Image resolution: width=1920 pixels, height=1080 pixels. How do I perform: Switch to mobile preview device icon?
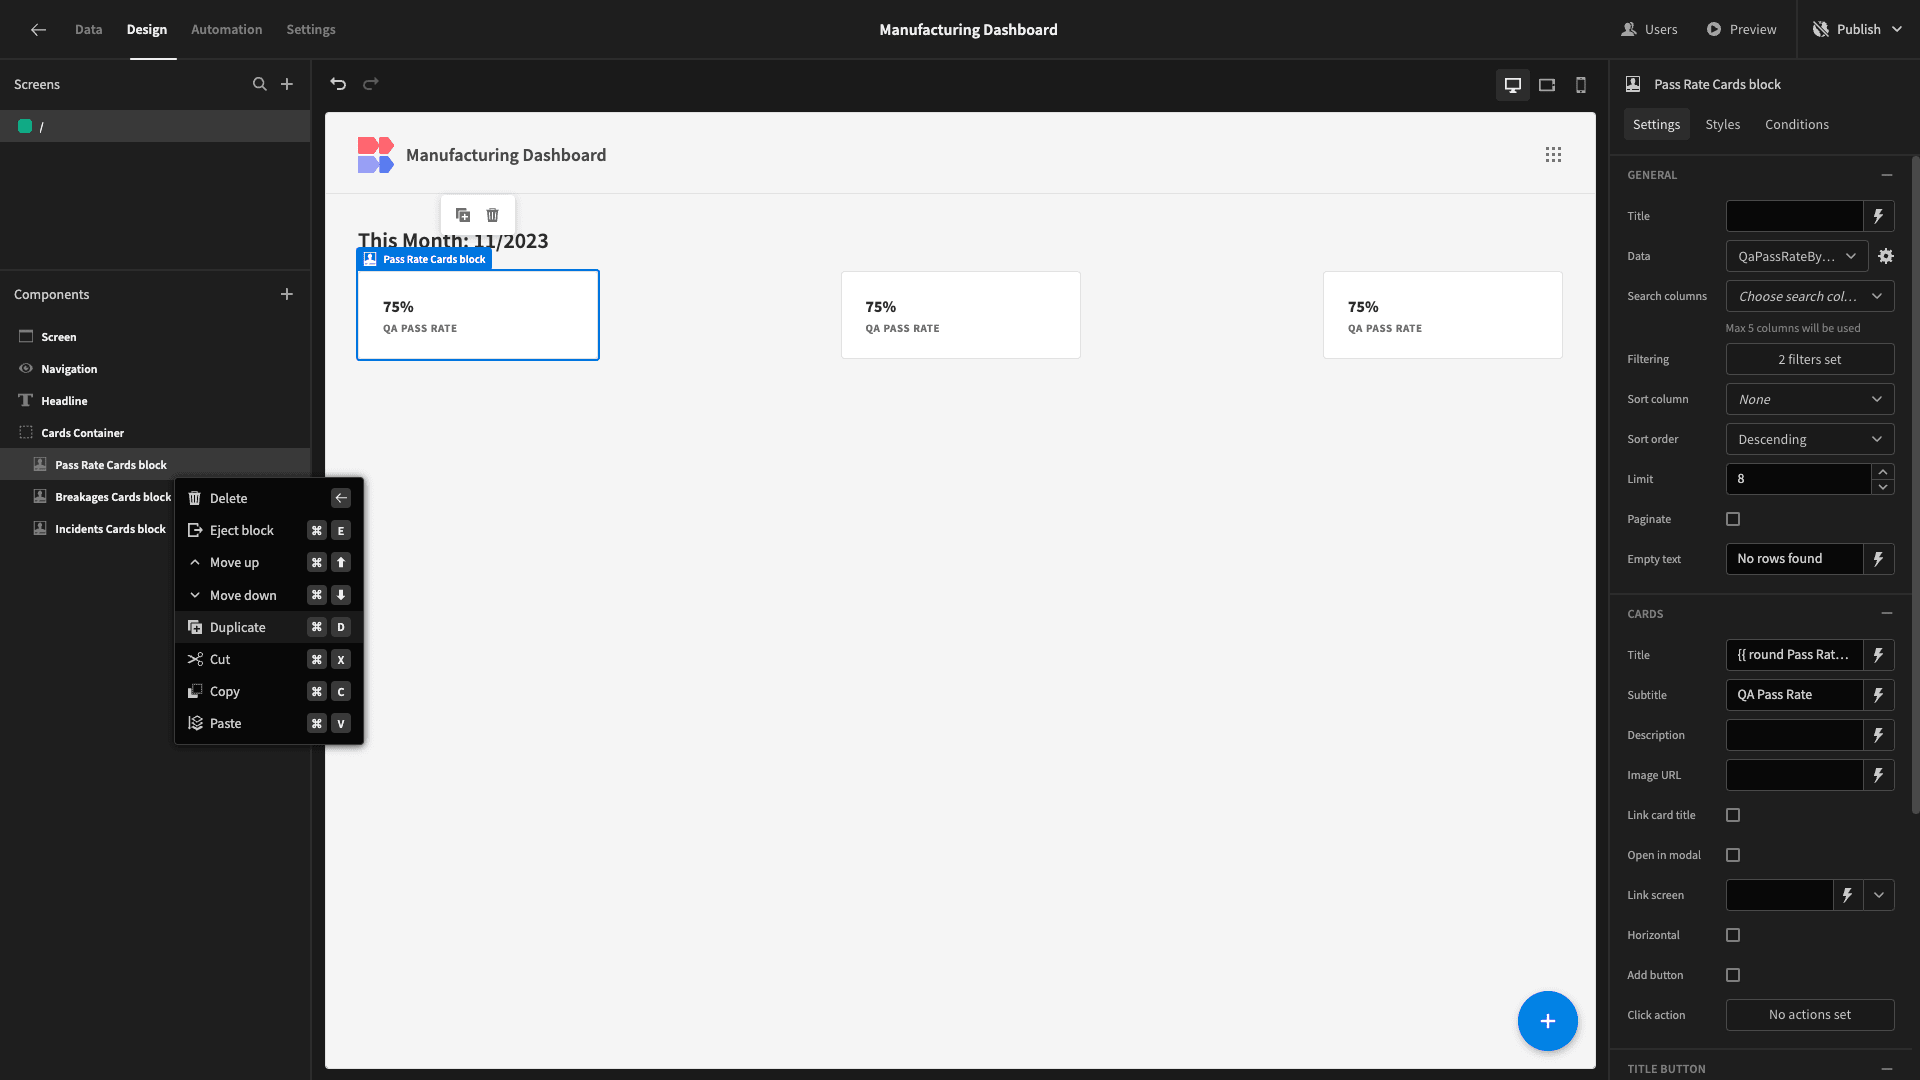pyautogui.click(x=1581, y=85)
